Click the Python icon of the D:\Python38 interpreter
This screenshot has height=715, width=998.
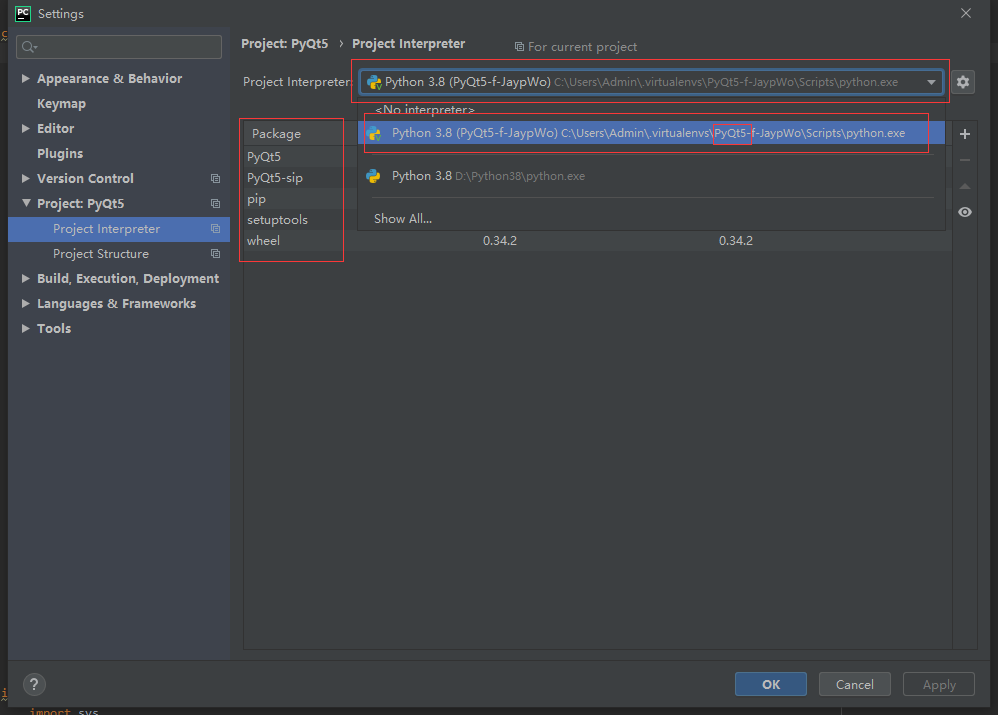374,176
